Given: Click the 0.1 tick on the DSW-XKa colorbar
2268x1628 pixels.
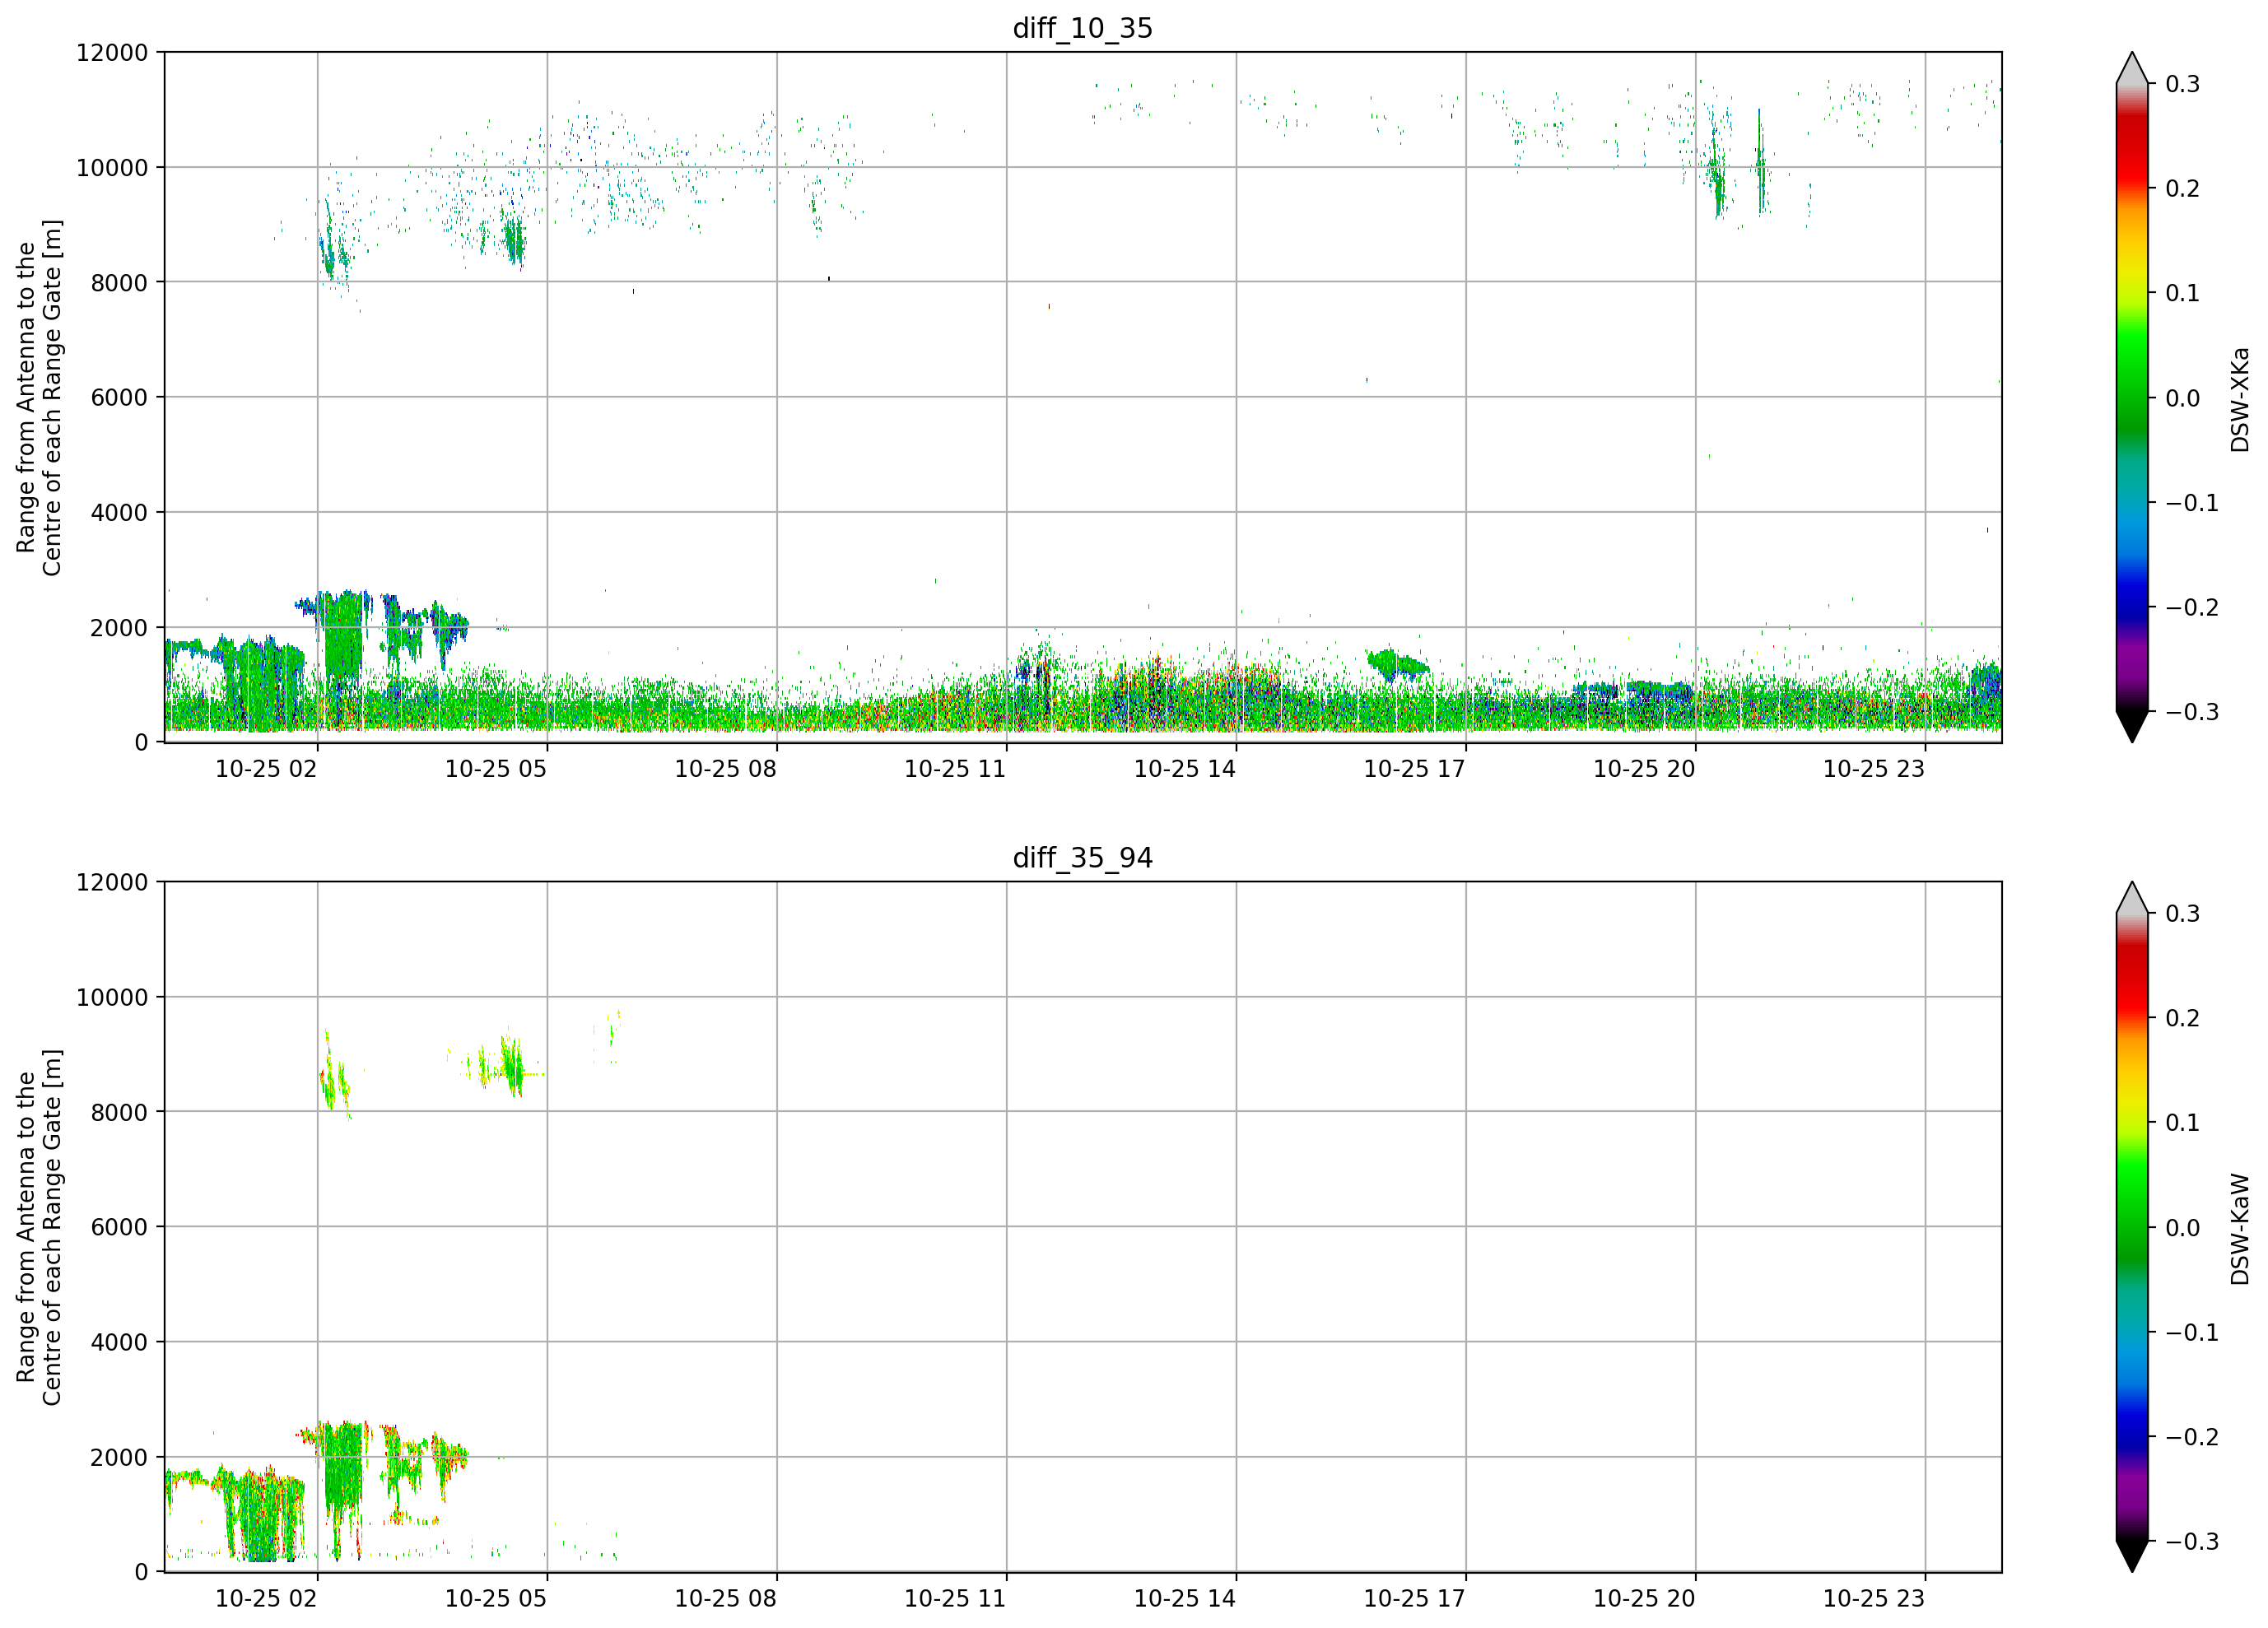Looking at the screenshot, I should point(2183,294).
